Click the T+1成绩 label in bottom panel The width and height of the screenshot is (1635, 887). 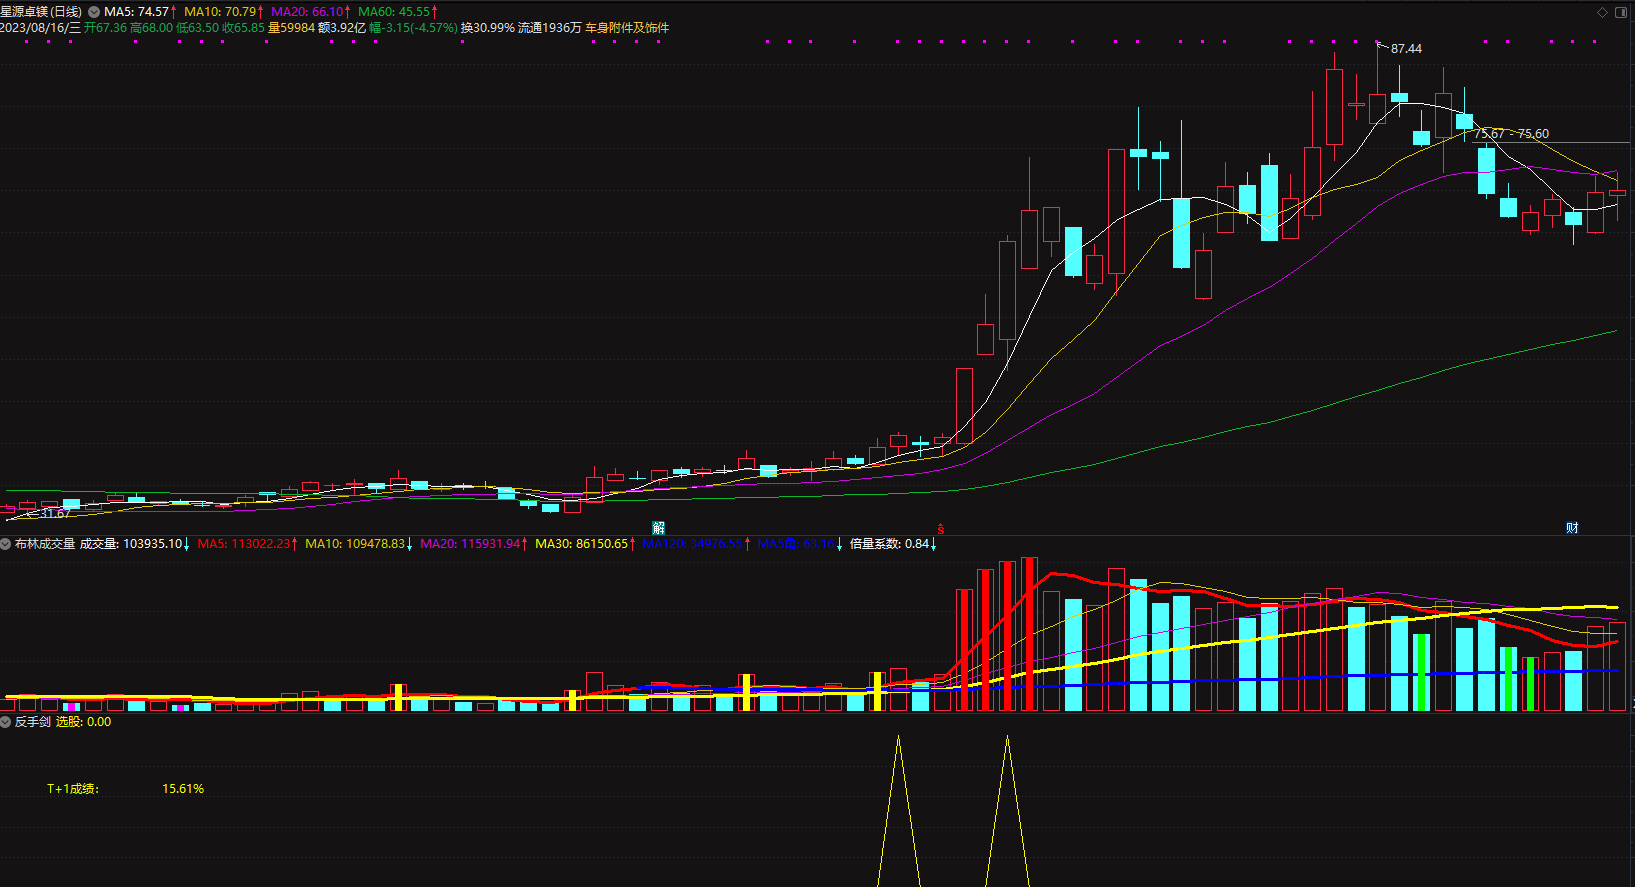[73, 789]
